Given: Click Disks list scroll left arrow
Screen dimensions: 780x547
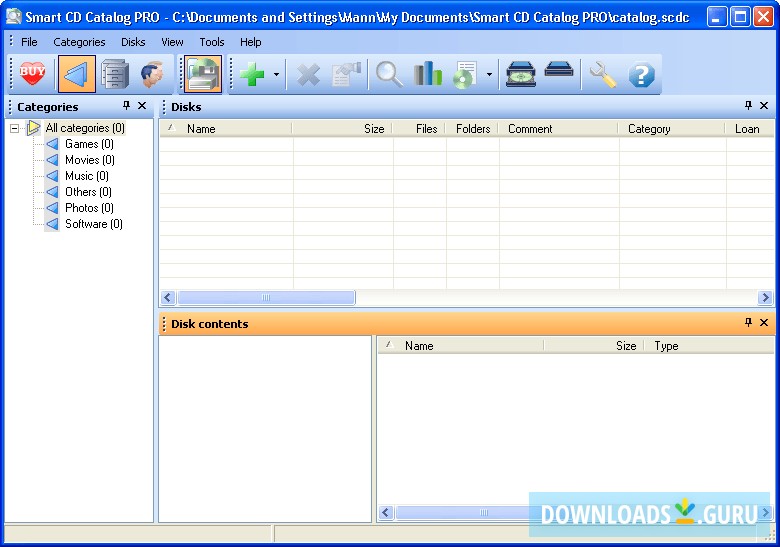Looking at the screenshot, I should (168, 297).
